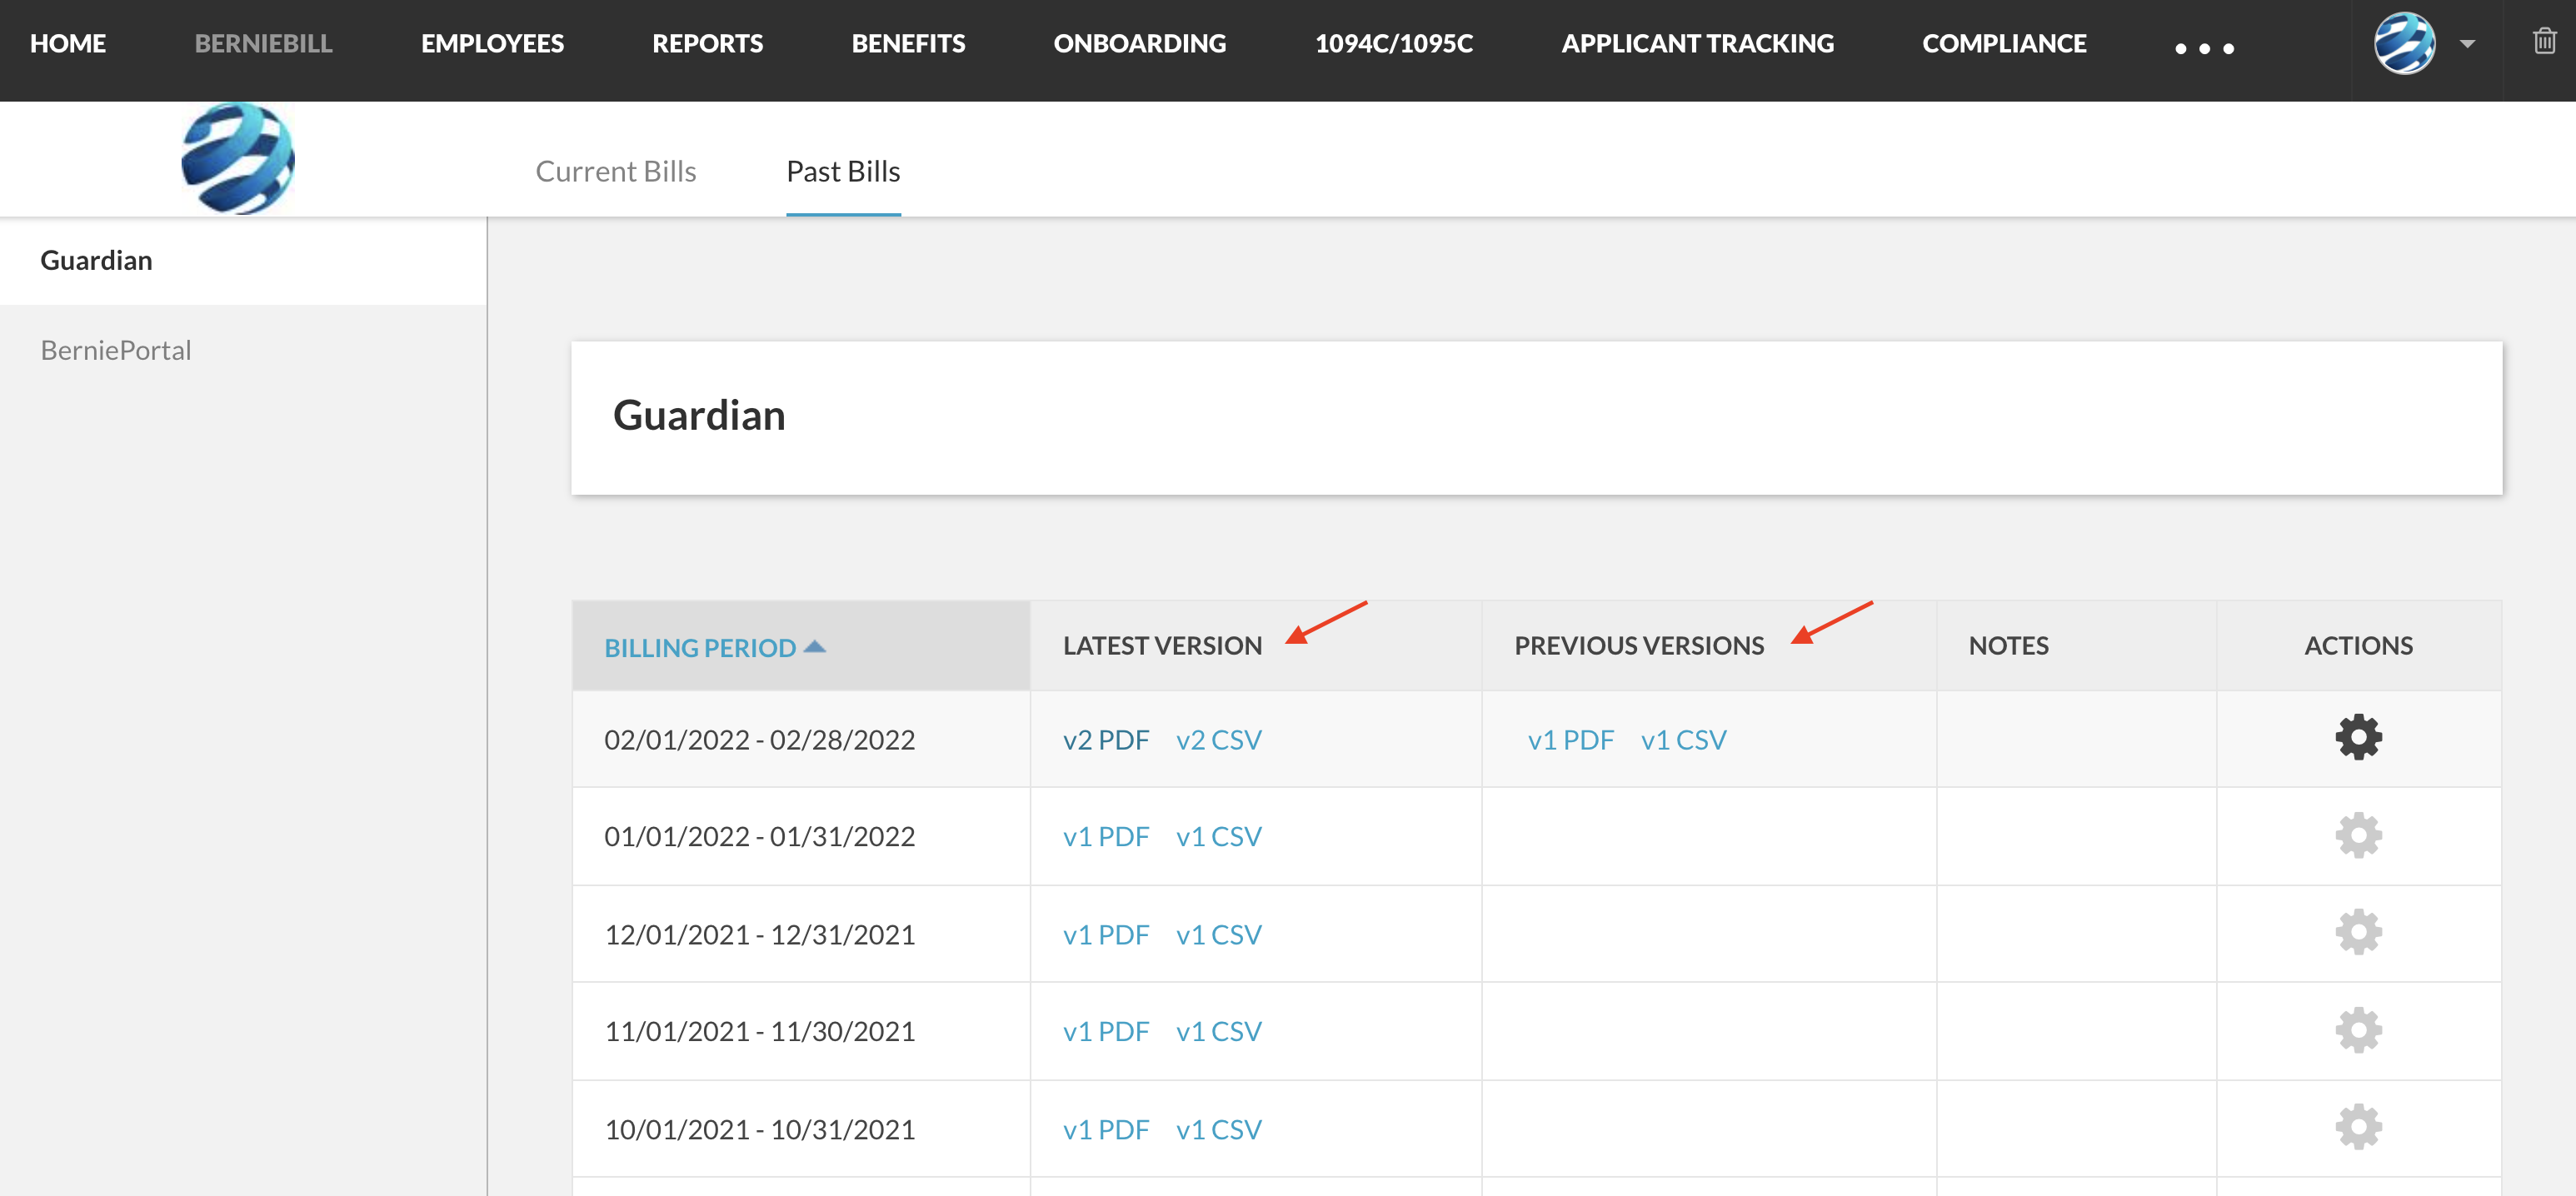Select the Past Bills tab

point(843,171)
